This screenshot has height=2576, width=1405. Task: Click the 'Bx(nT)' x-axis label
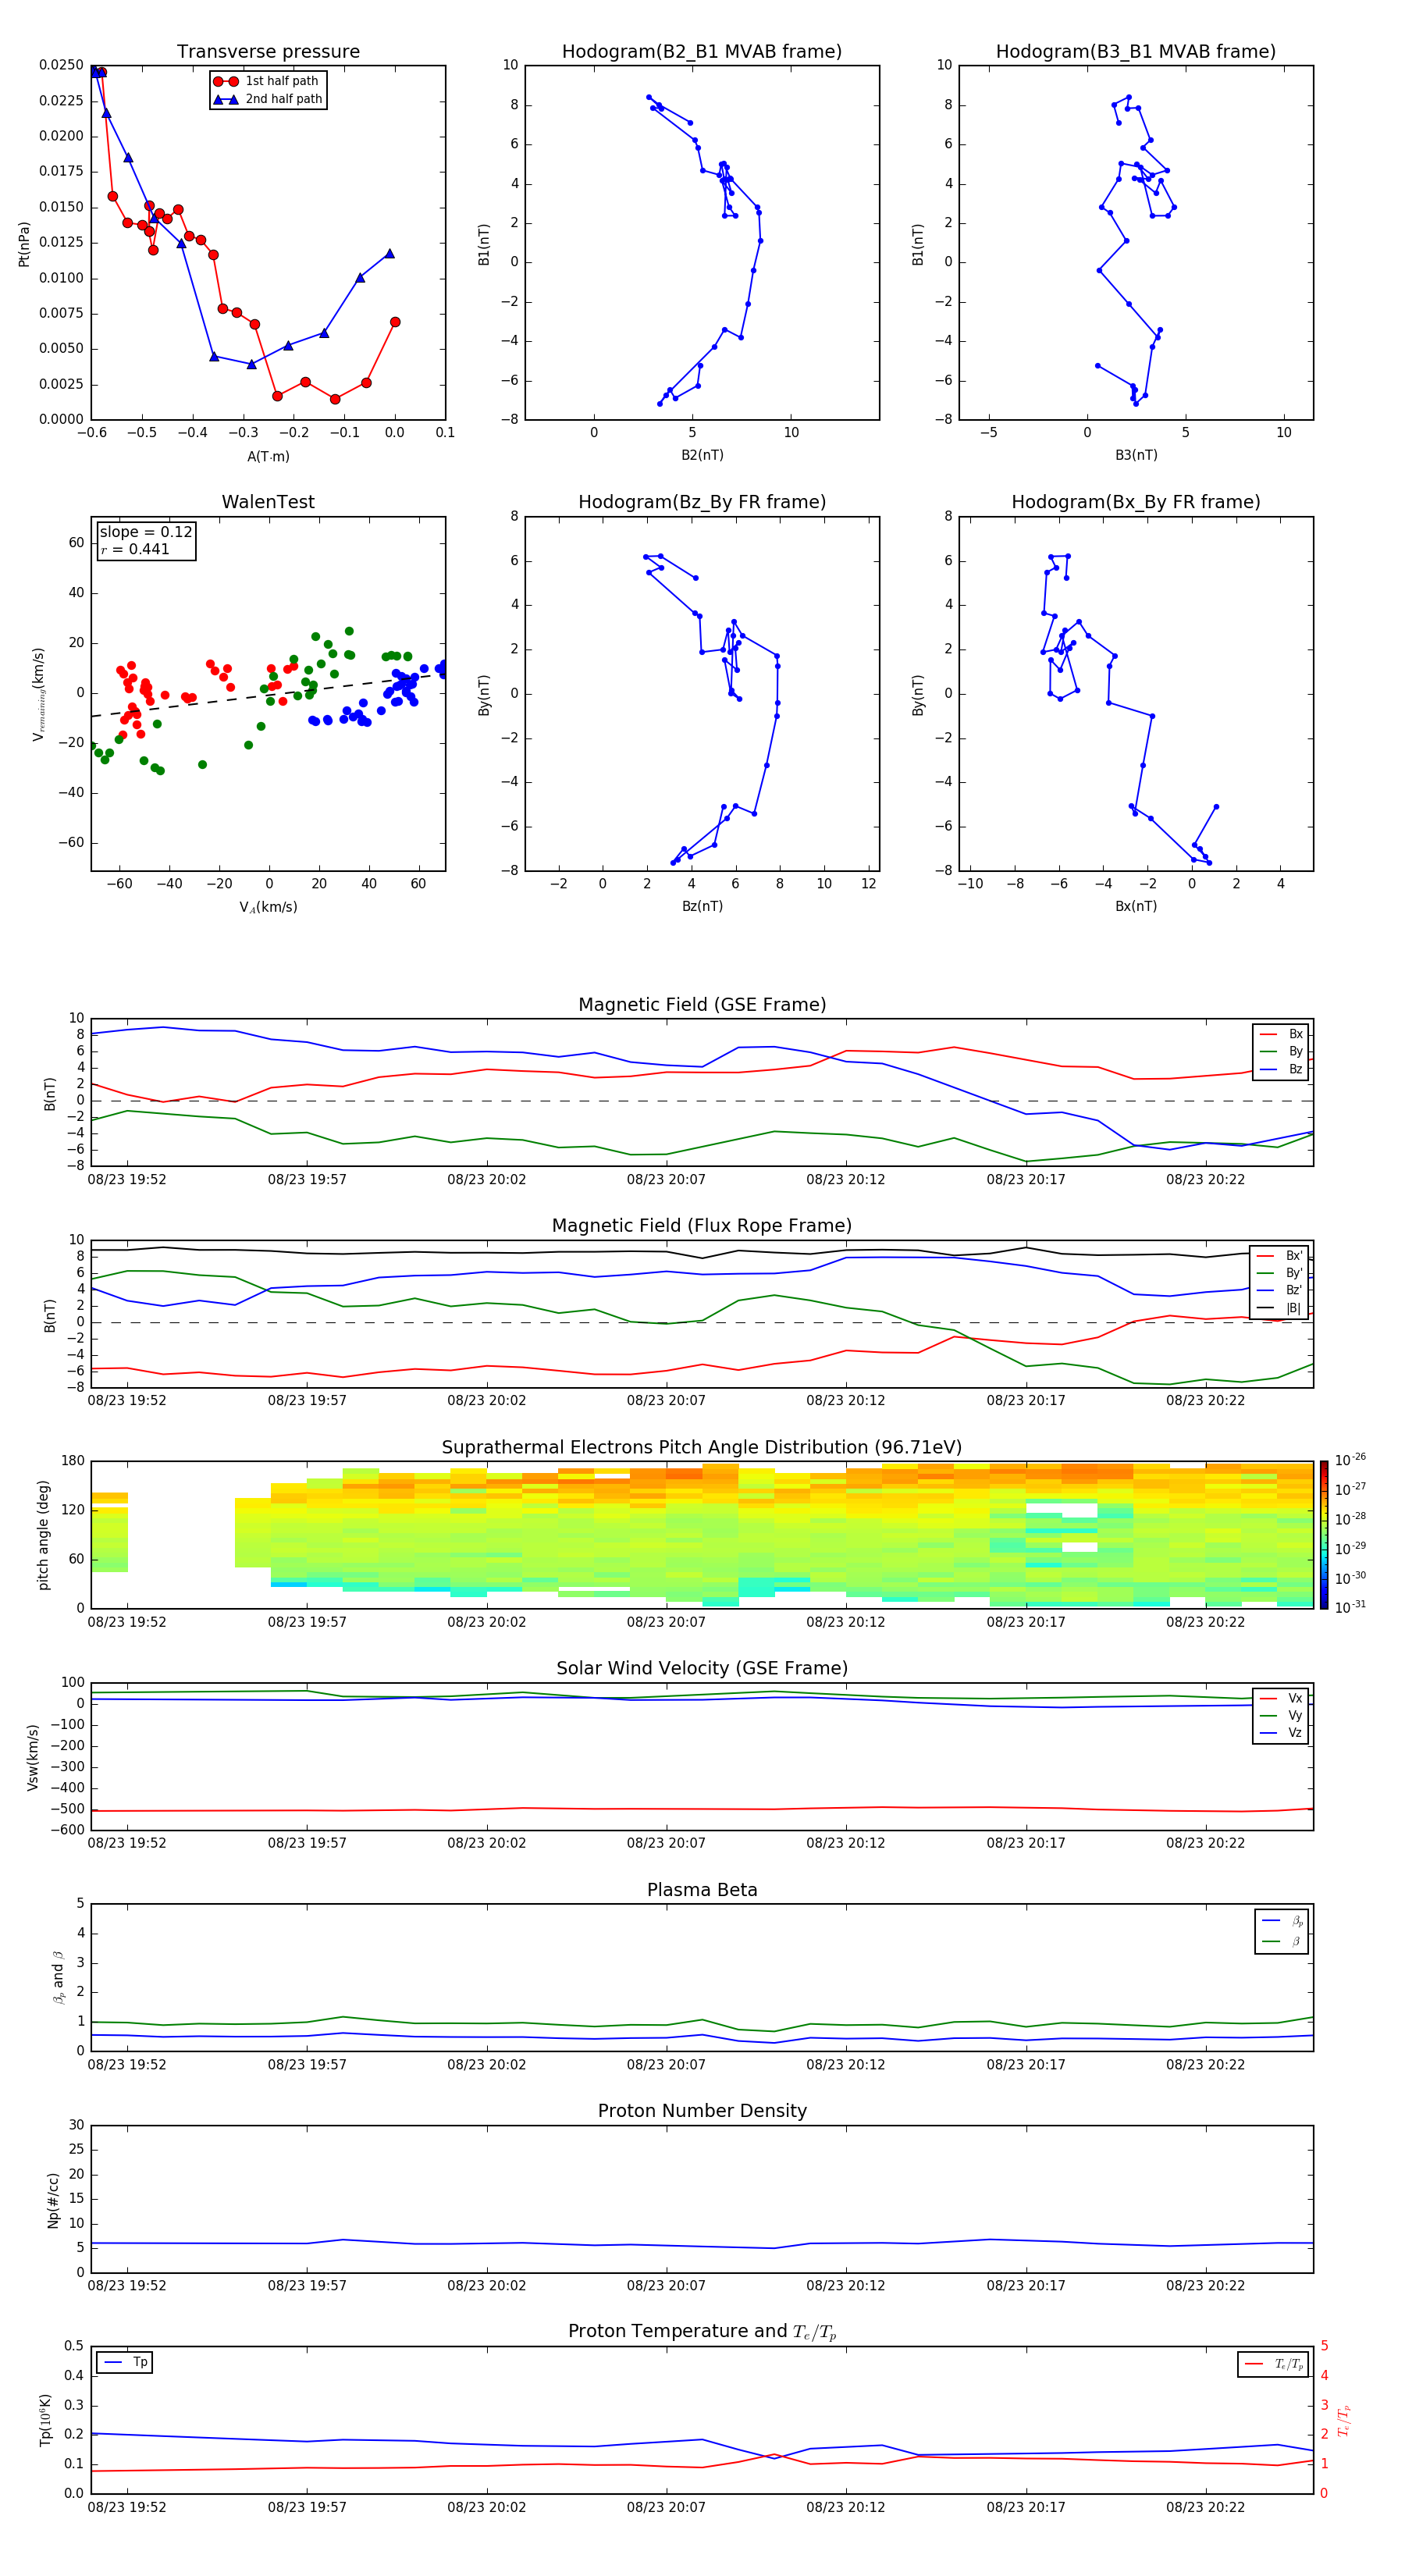pos(1136,906)
